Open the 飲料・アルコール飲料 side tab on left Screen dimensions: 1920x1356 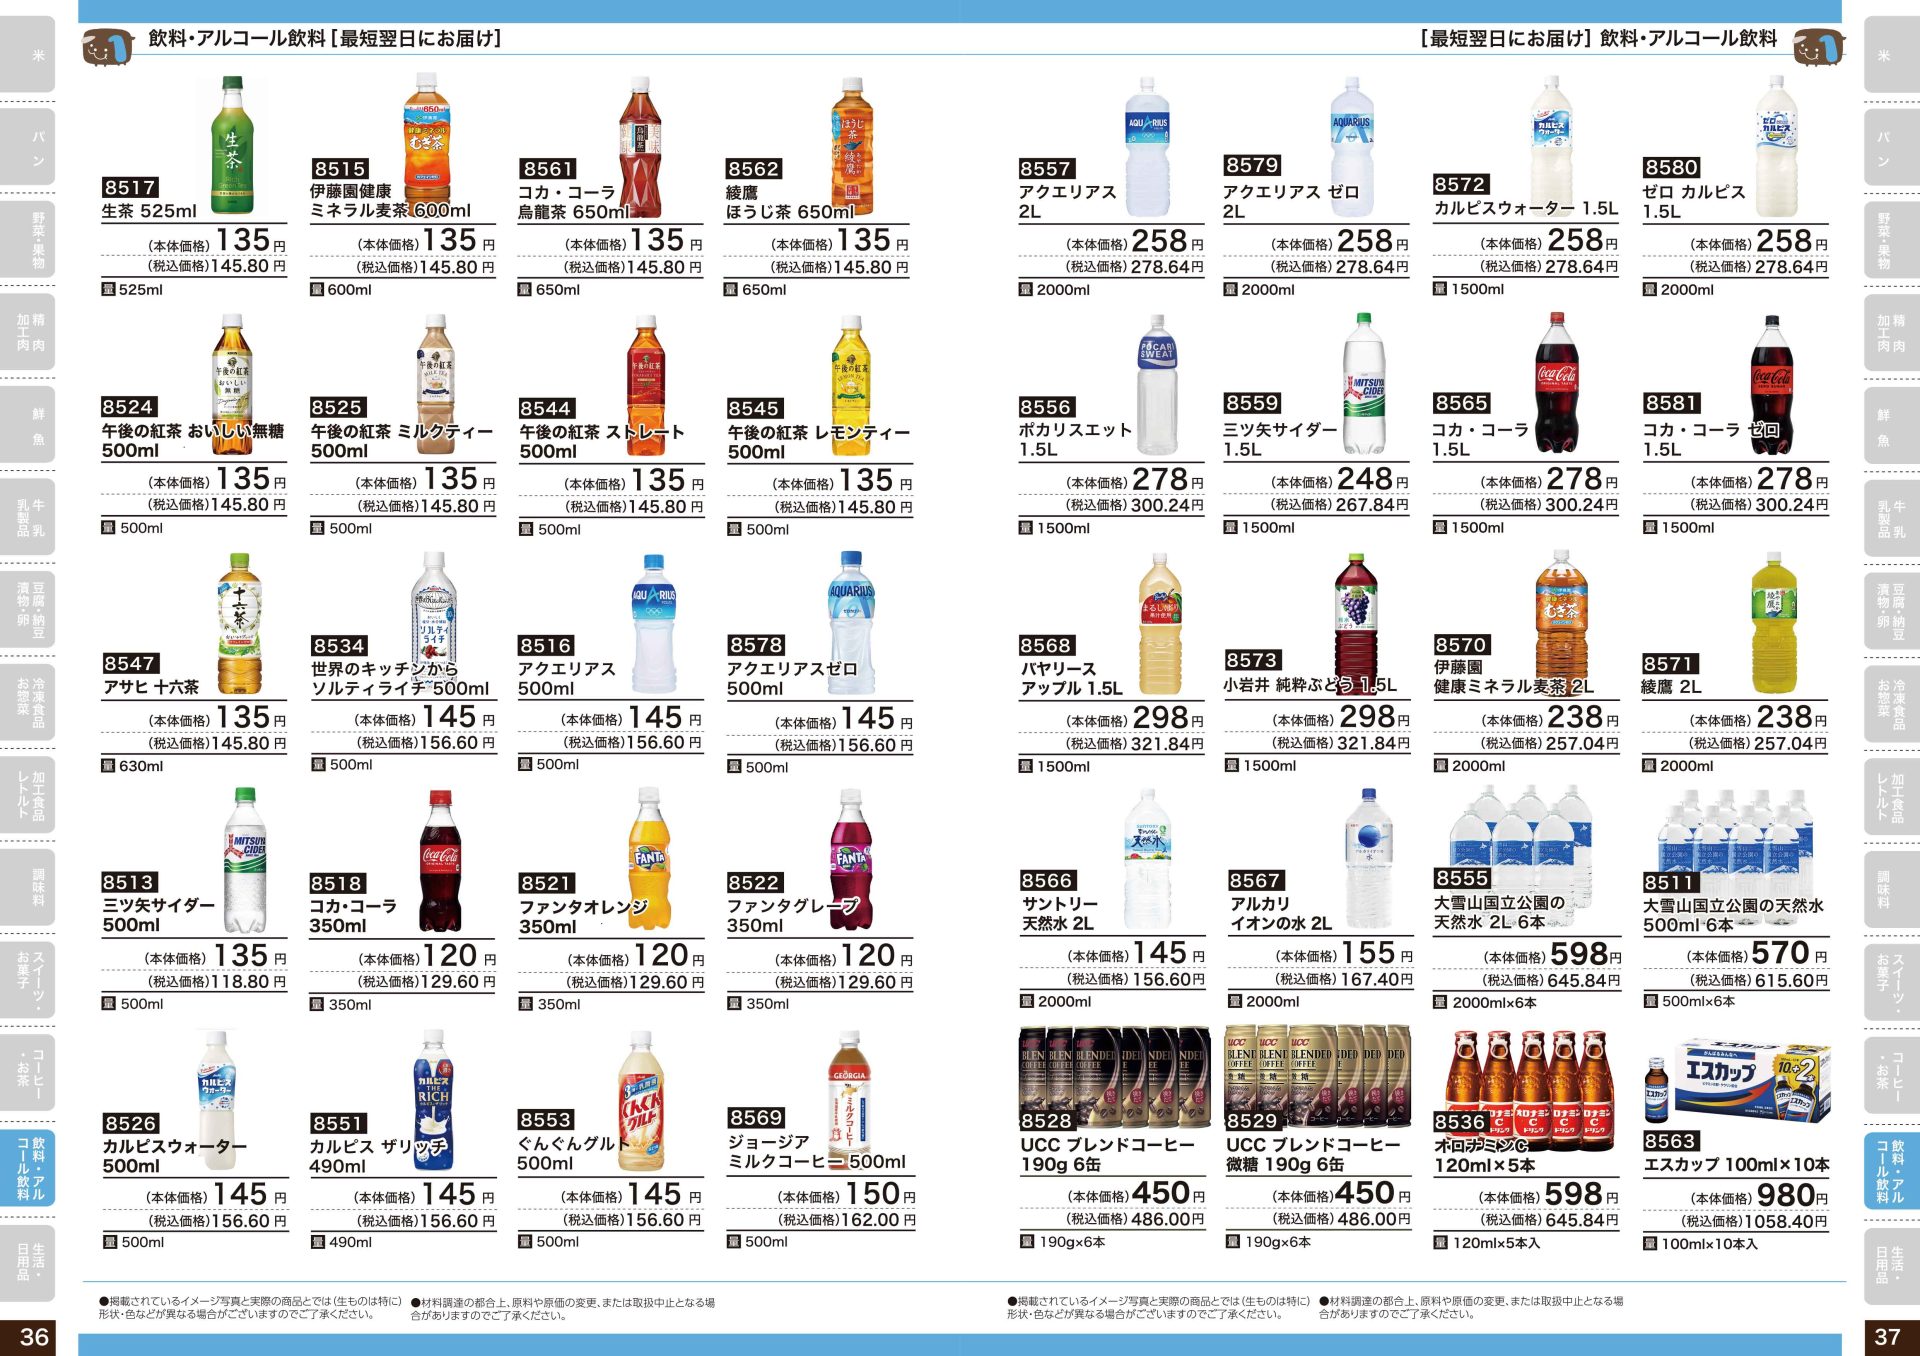tap(27, 1167)
